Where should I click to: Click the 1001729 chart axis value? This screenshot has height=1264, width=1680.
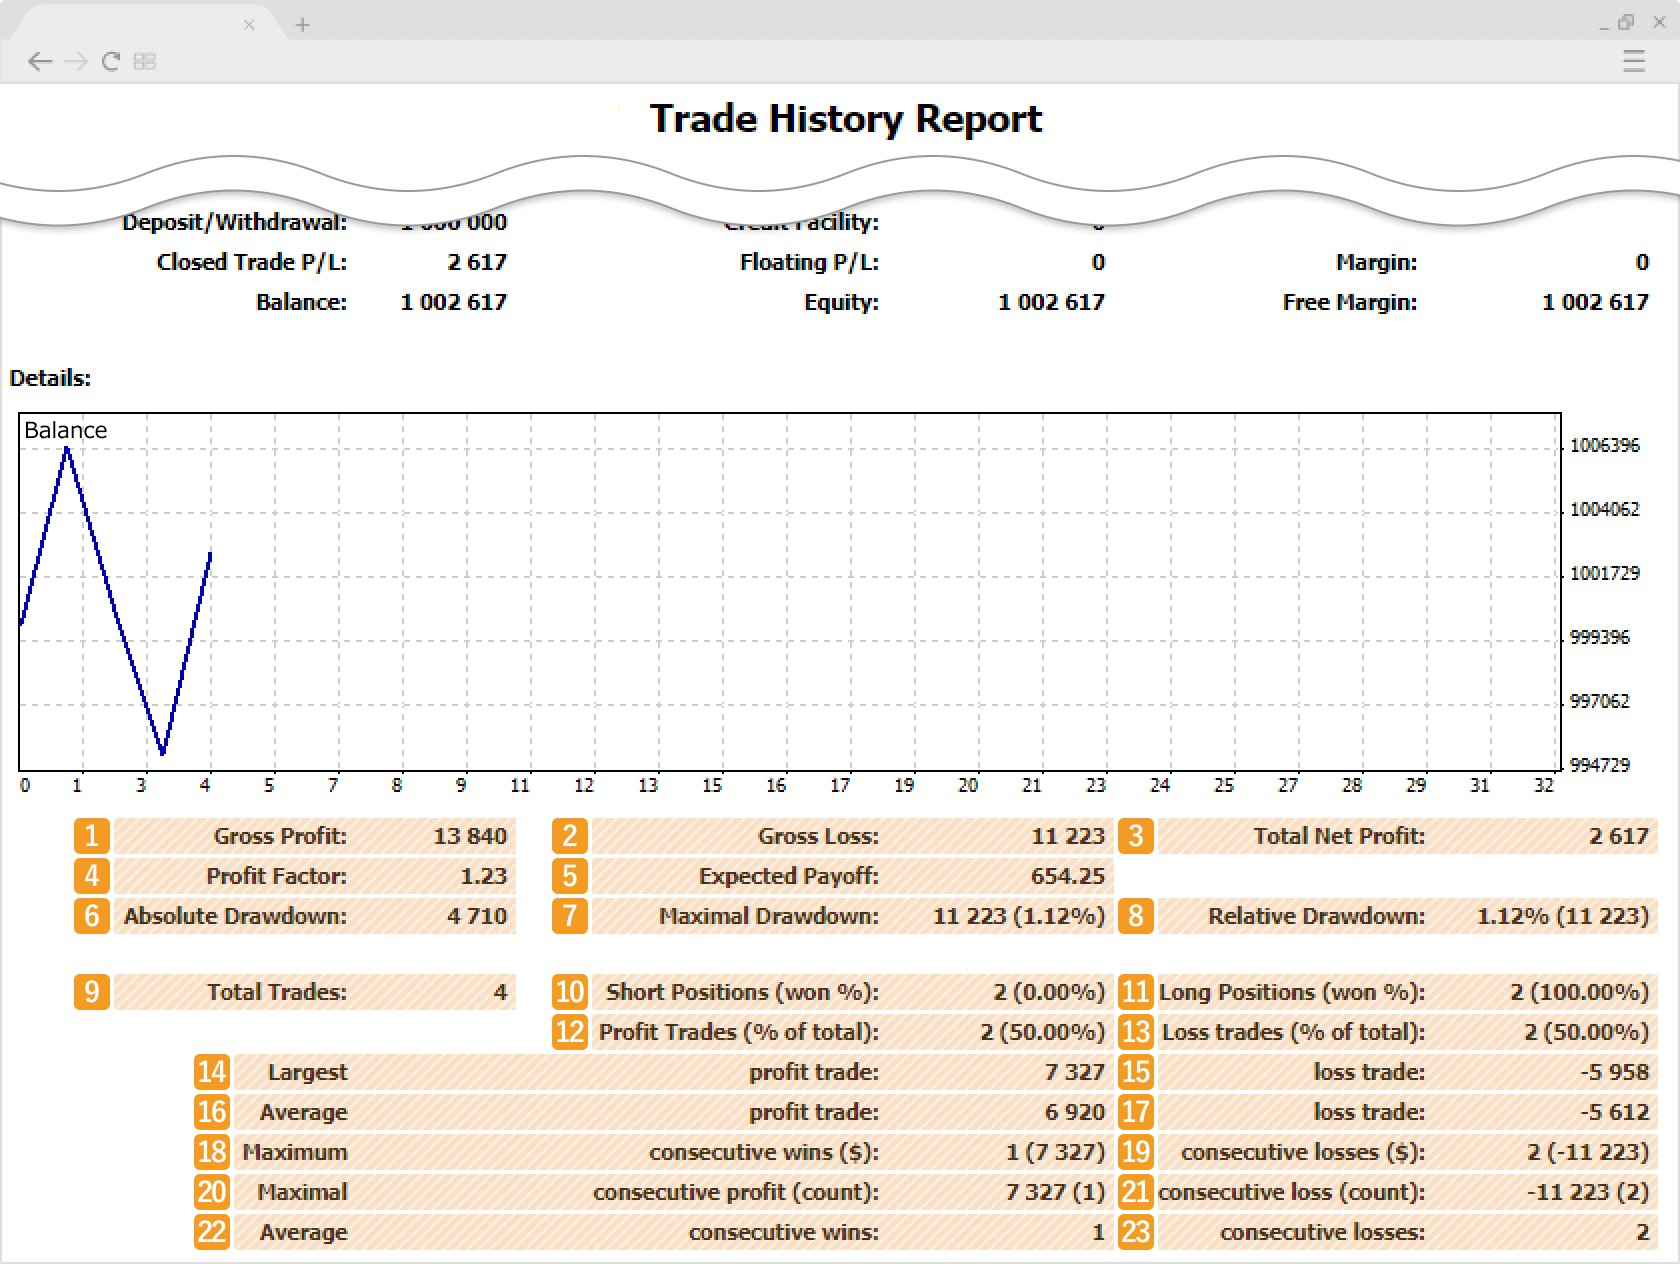coord(1604,573)
